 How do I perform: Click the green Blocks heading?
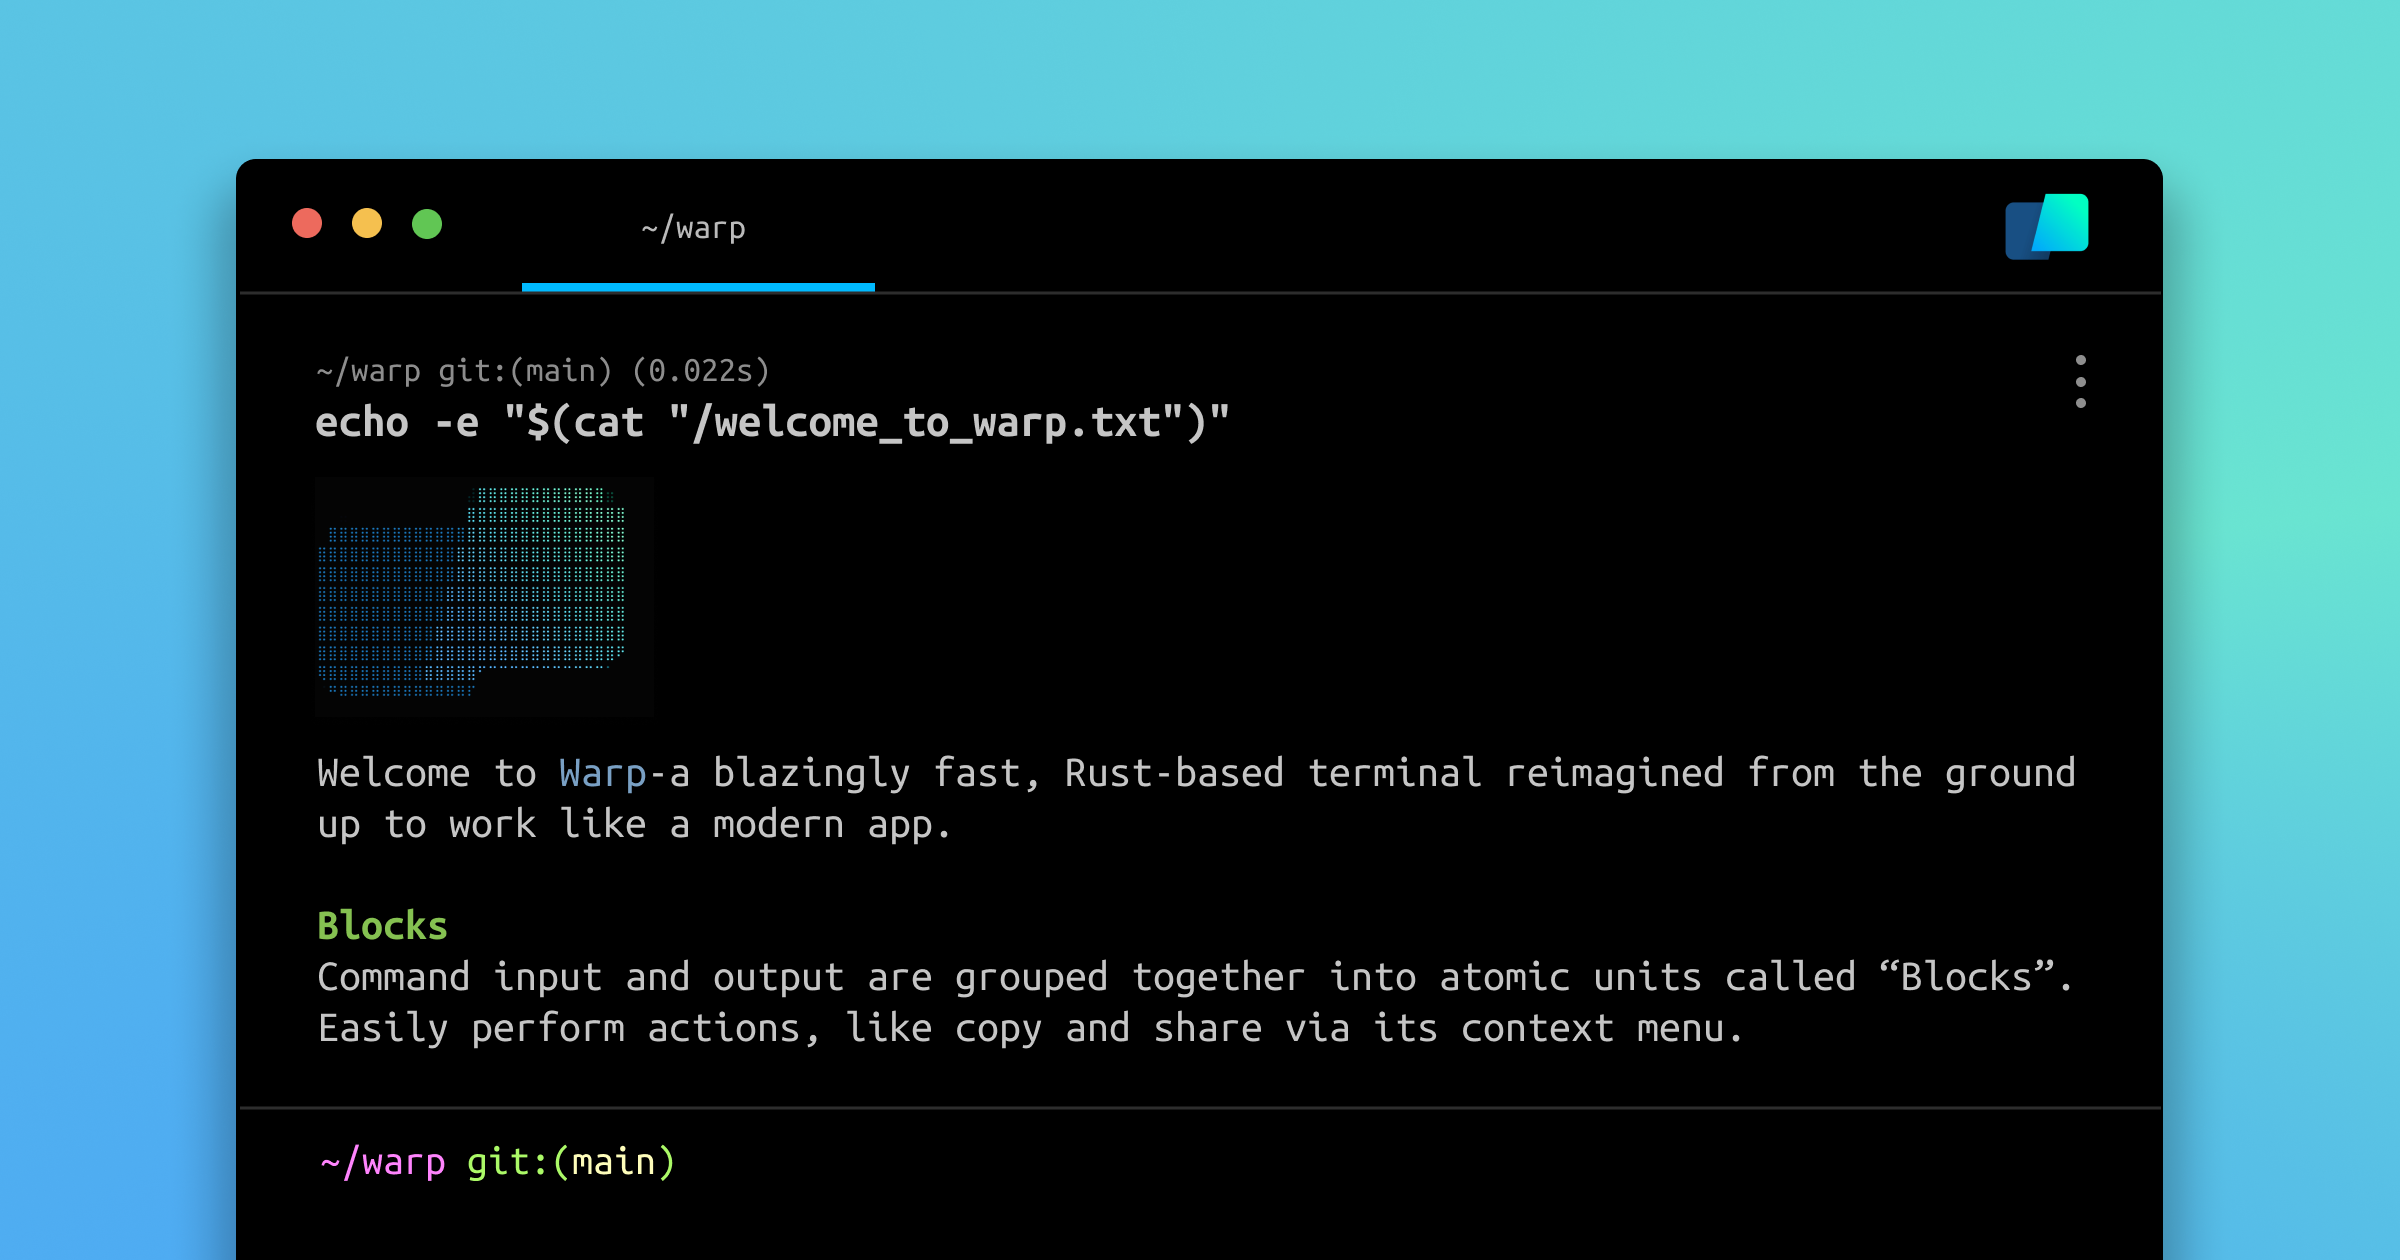(x=382, y=926)
